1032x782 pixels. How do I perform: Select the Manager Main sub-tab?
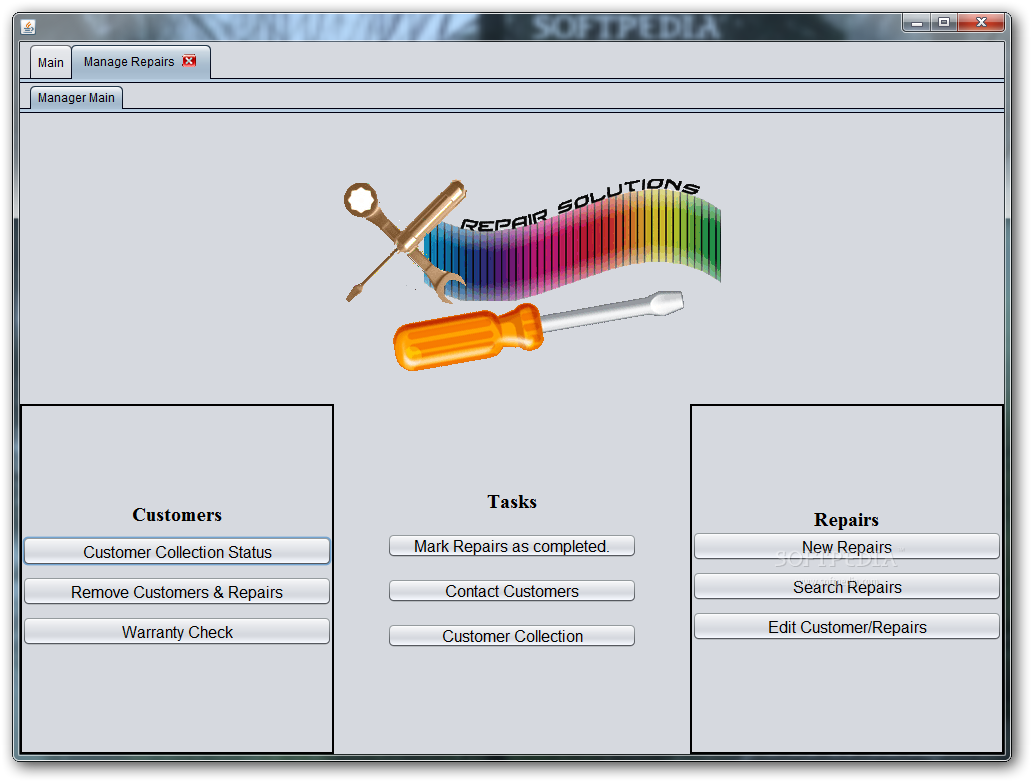coord(76,97)
